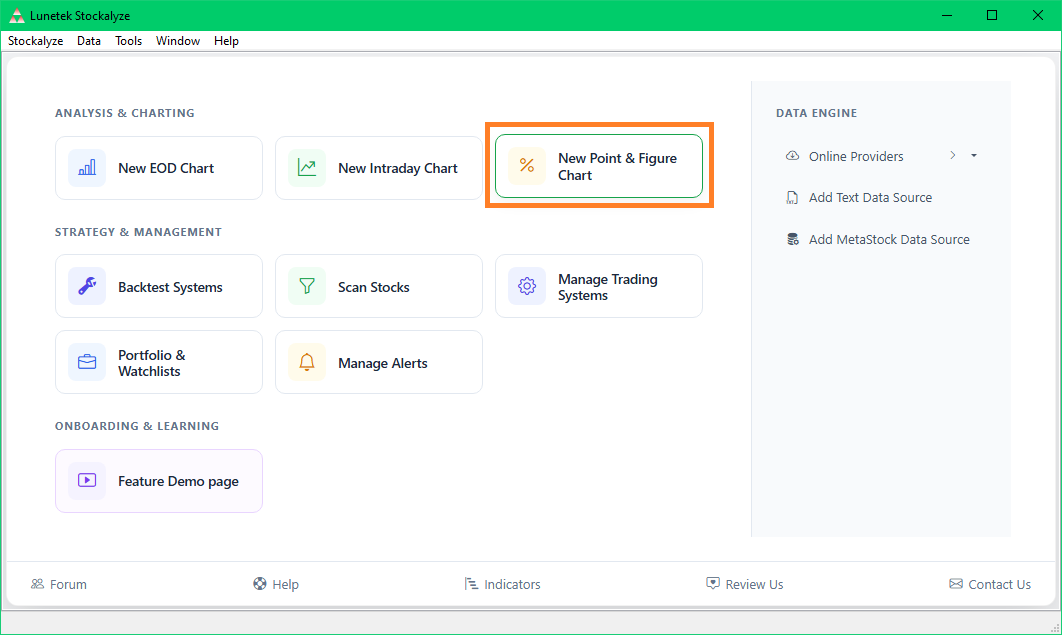Create a New Point & Figure Chart

[599, 166]
